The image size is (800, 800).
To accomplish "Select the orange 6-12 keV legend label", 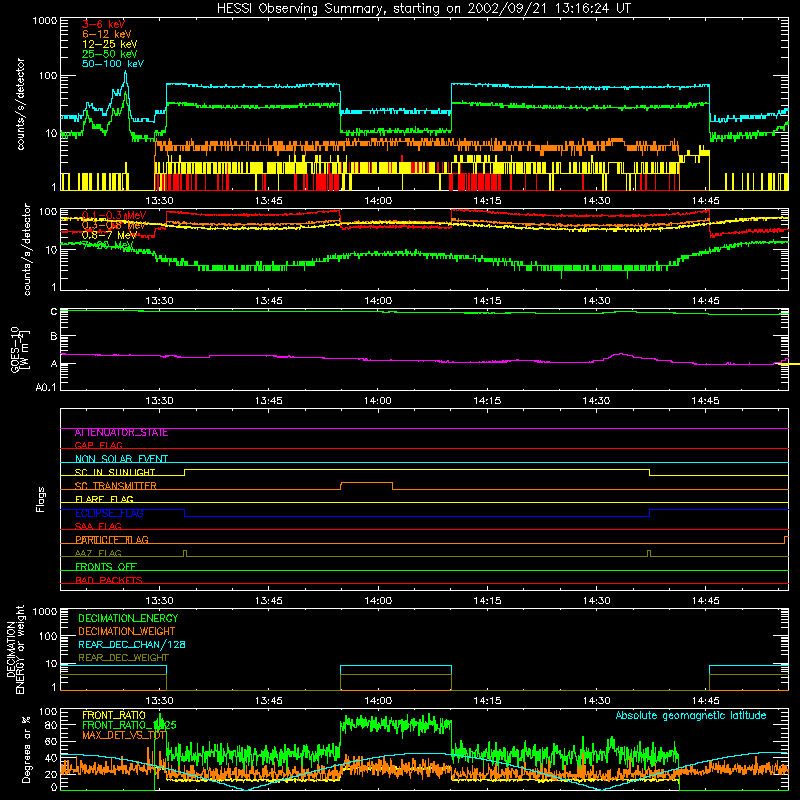I will pos(106,34).
